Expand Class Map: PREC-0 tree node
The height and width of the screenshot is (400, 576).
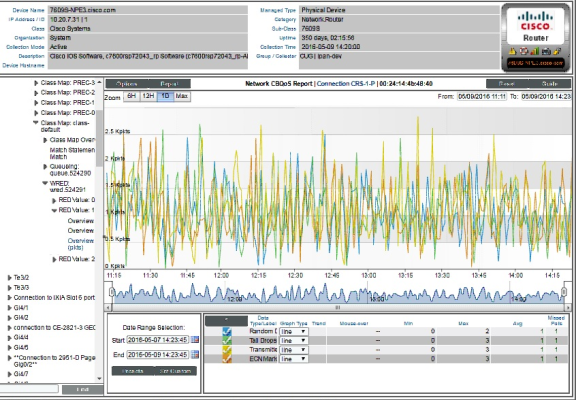[x=36, y=113]
